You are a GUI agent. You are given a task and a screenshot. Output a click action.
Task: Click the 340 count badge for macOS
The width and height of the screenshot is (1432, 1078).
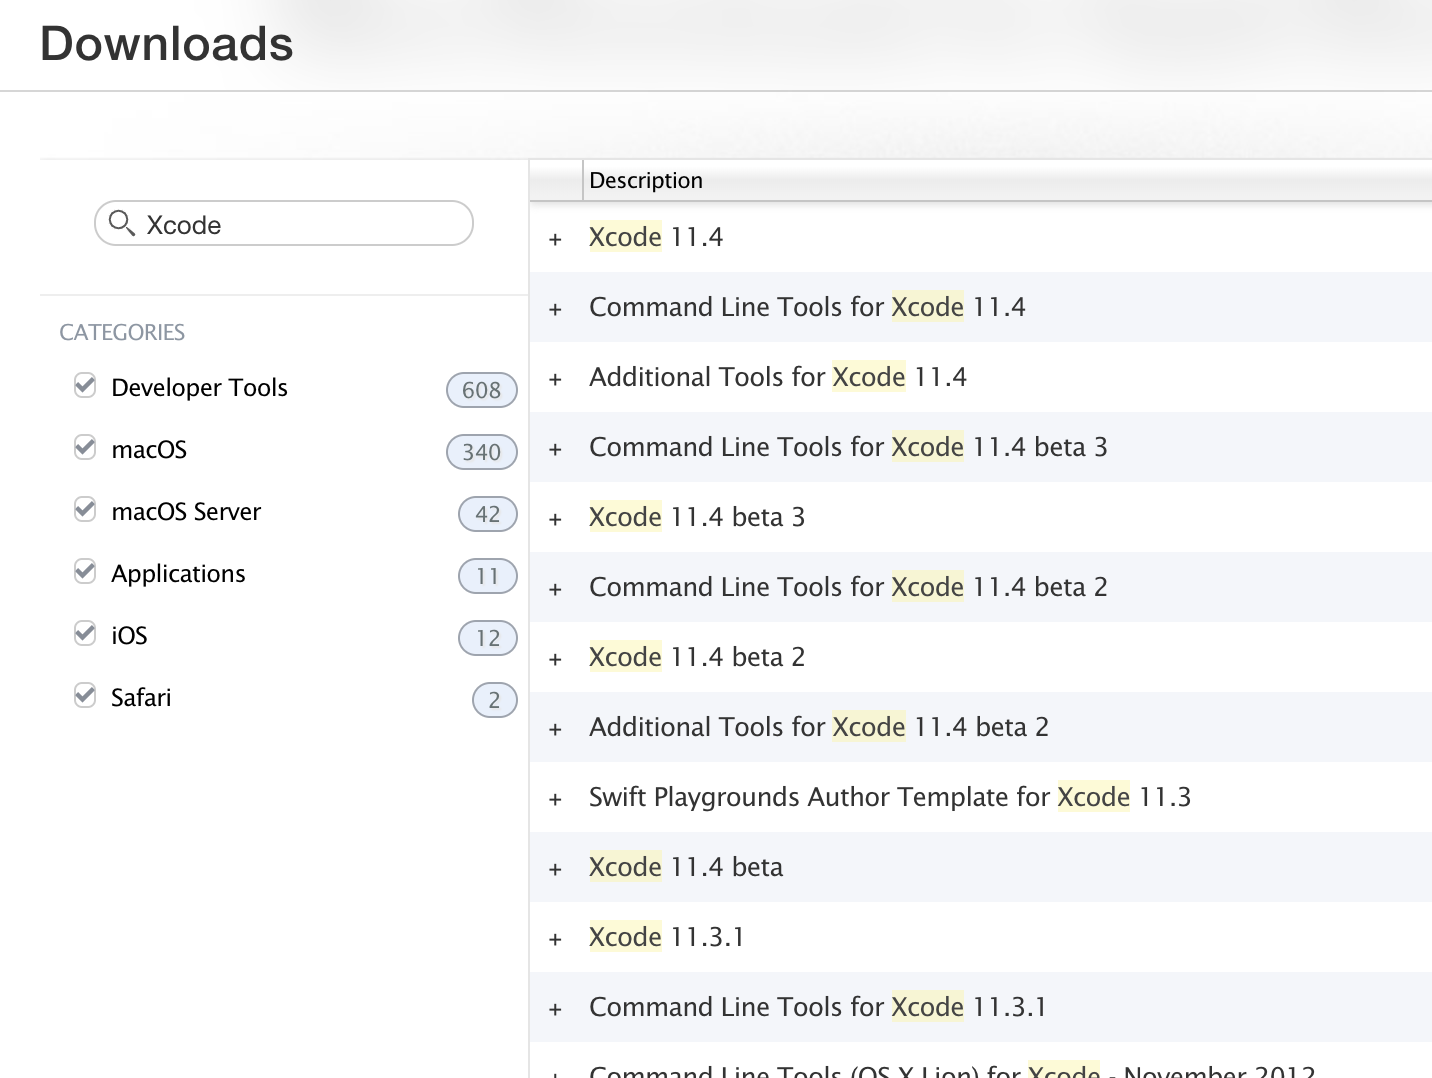pos(481,452)
